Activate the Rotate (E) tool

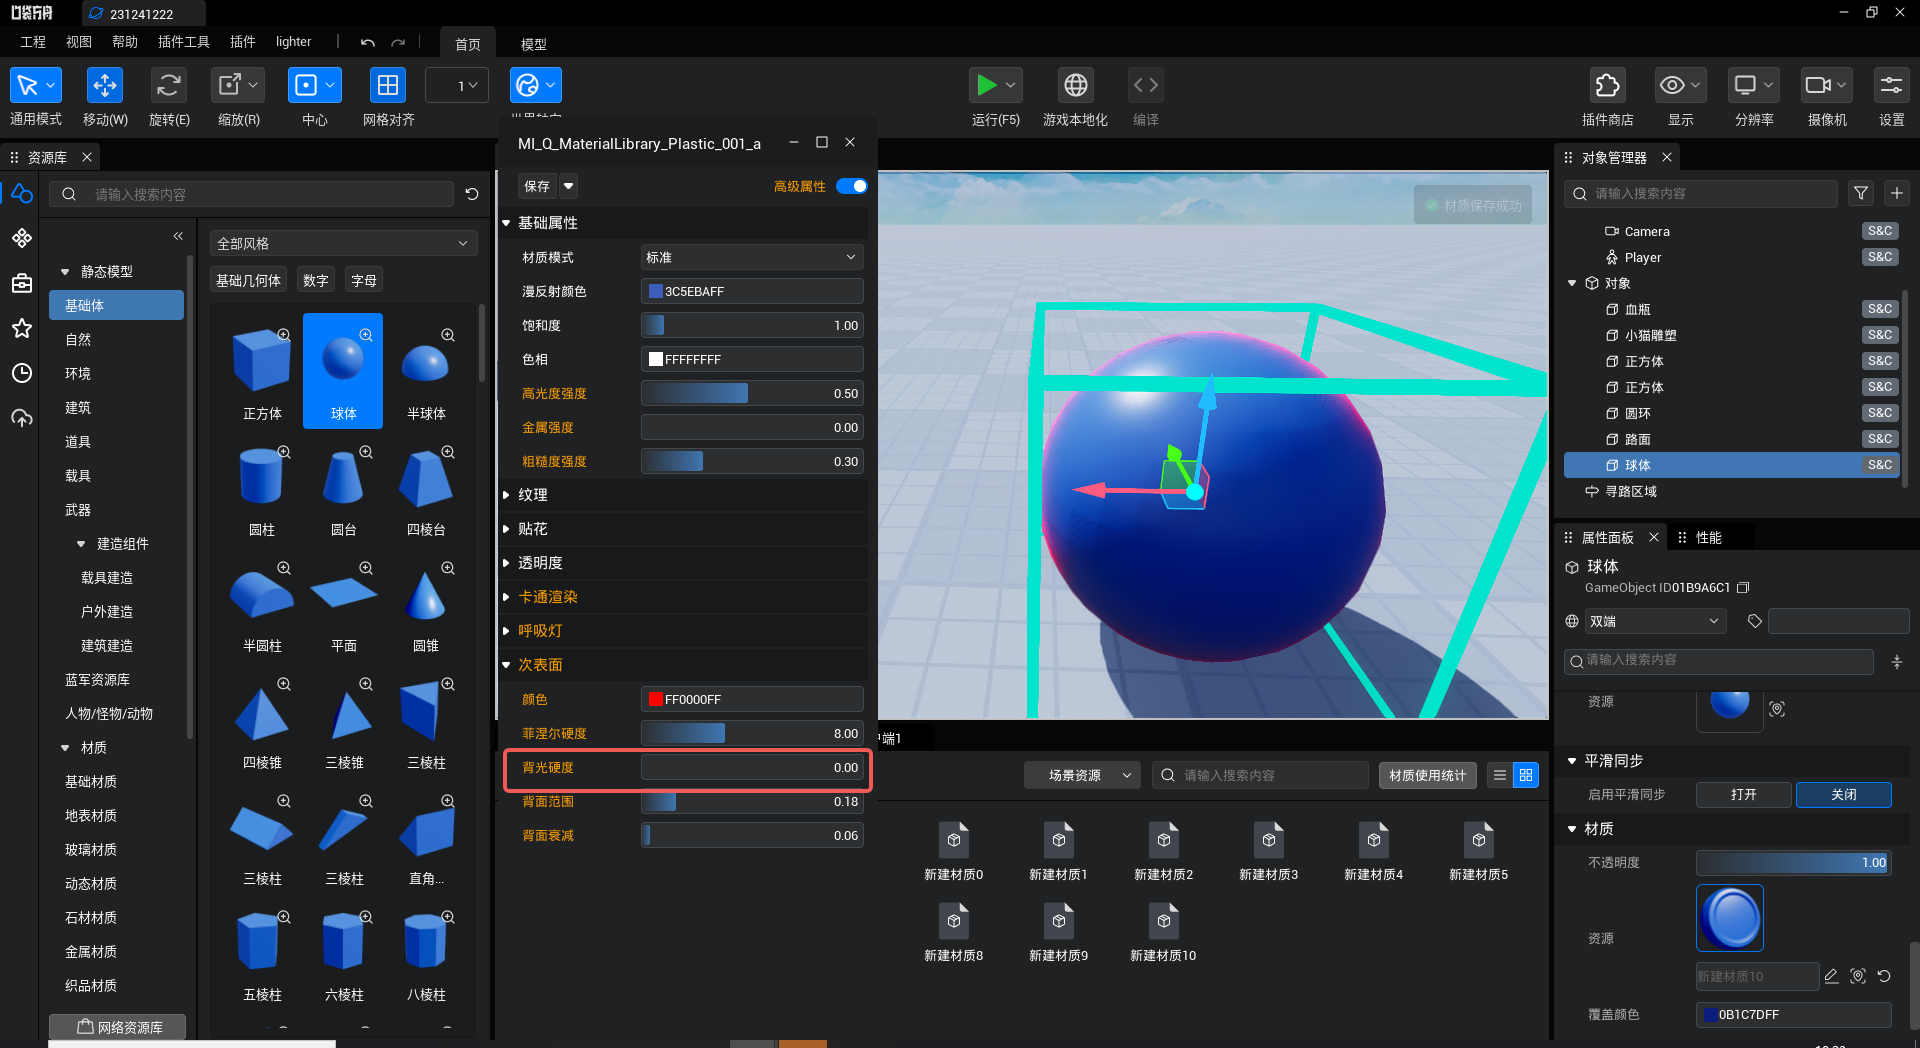point(168,85)
